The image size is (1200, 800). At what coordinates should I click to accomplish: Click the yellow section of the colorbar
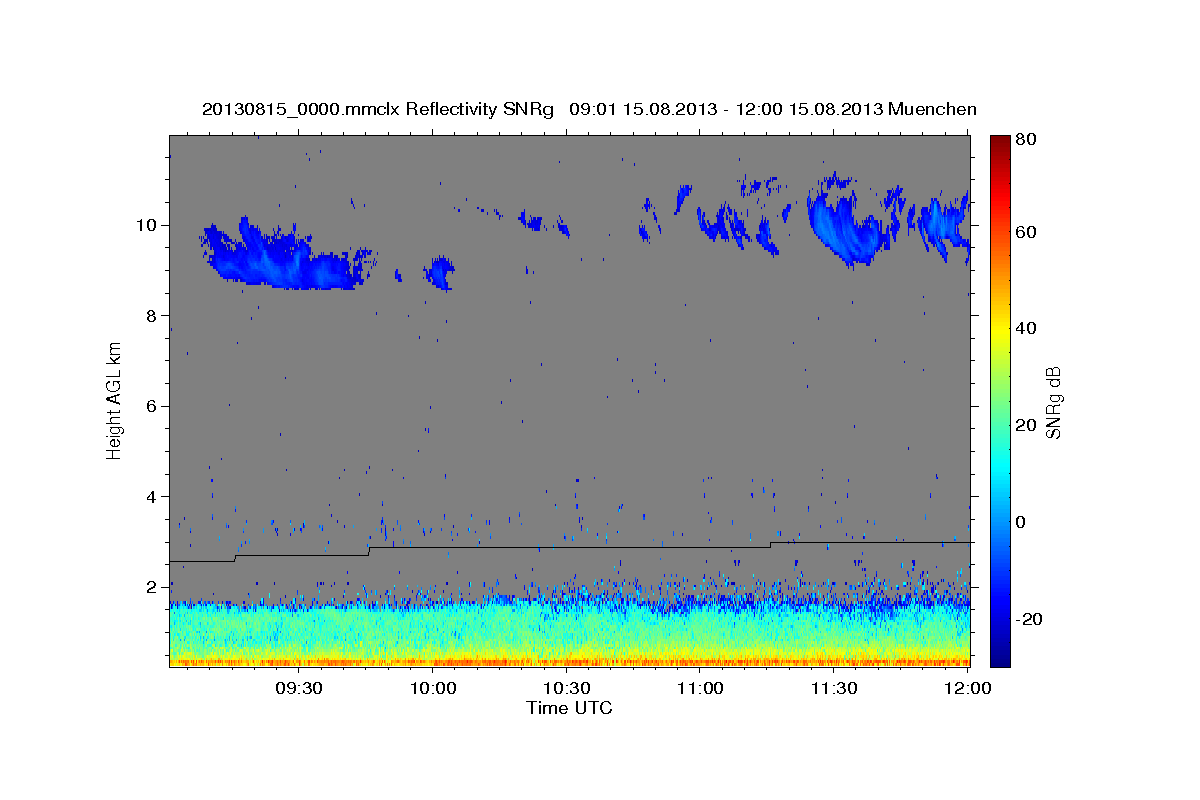coord(999,336)
